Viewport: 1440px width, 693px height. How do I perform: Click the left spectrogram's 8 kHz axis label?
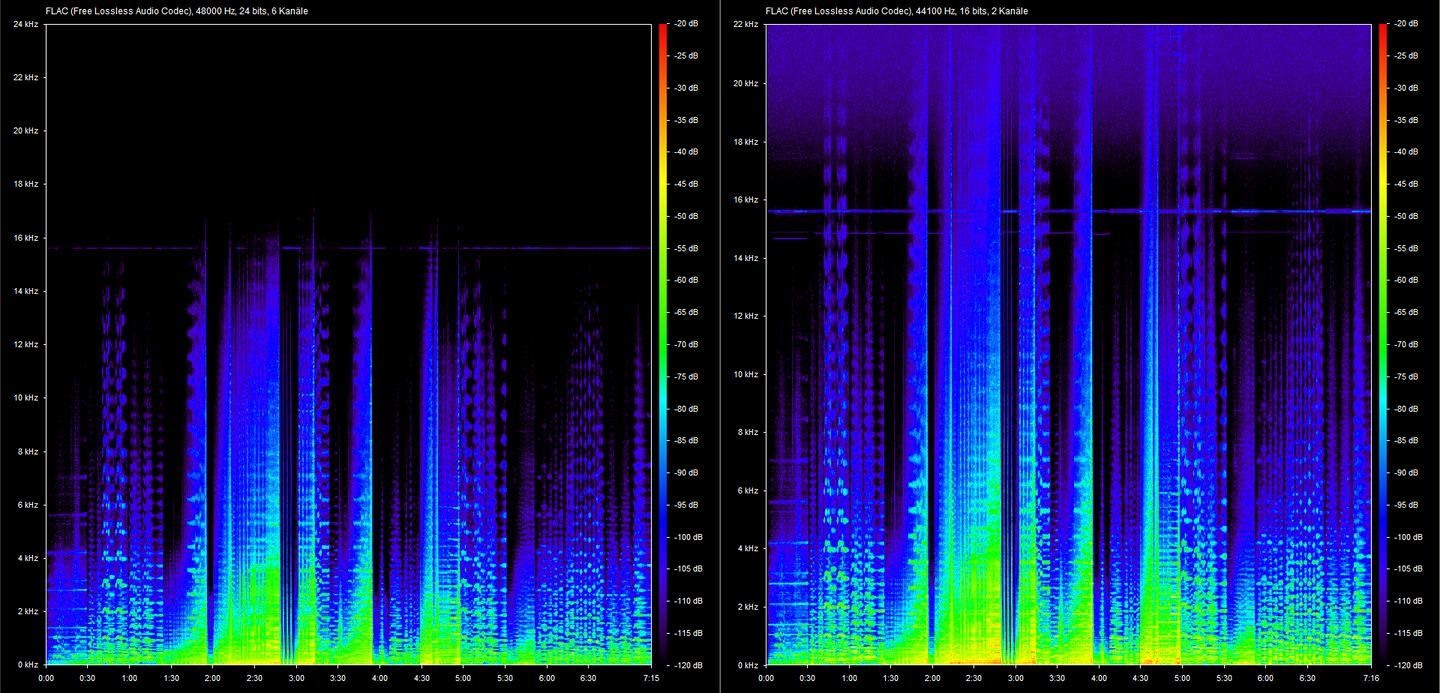(28, 451)
